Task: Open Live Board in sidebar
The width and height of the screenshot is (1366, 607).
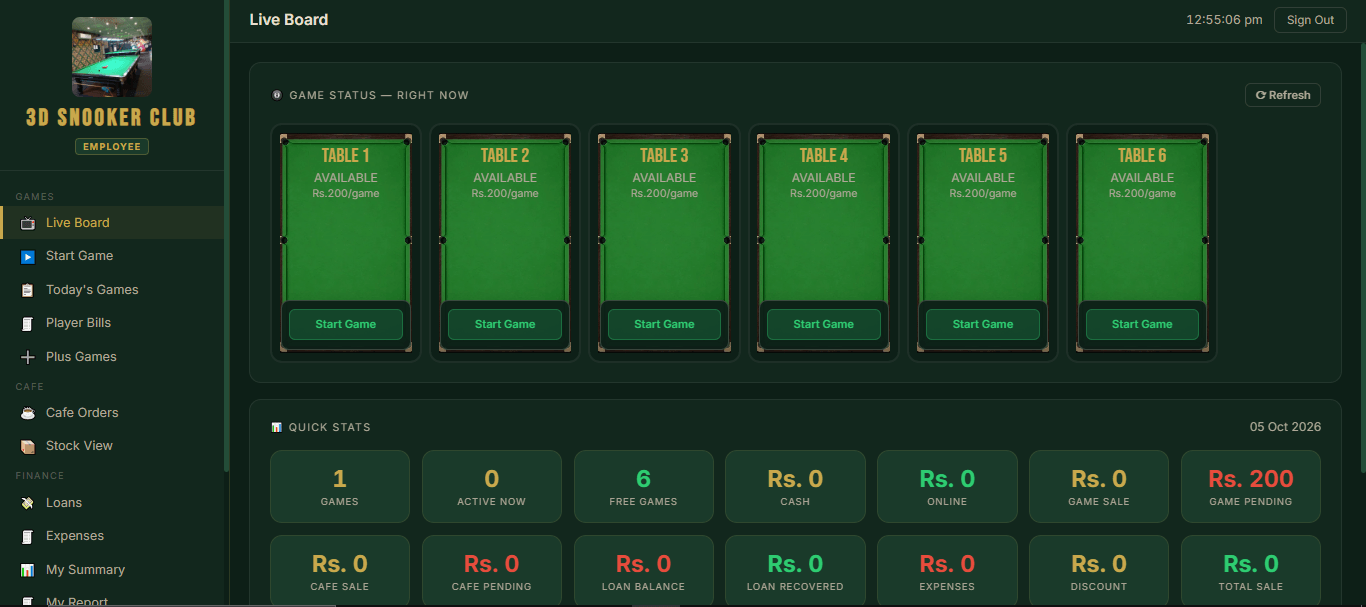Action: pyautogui.click(x=112, y=223)
